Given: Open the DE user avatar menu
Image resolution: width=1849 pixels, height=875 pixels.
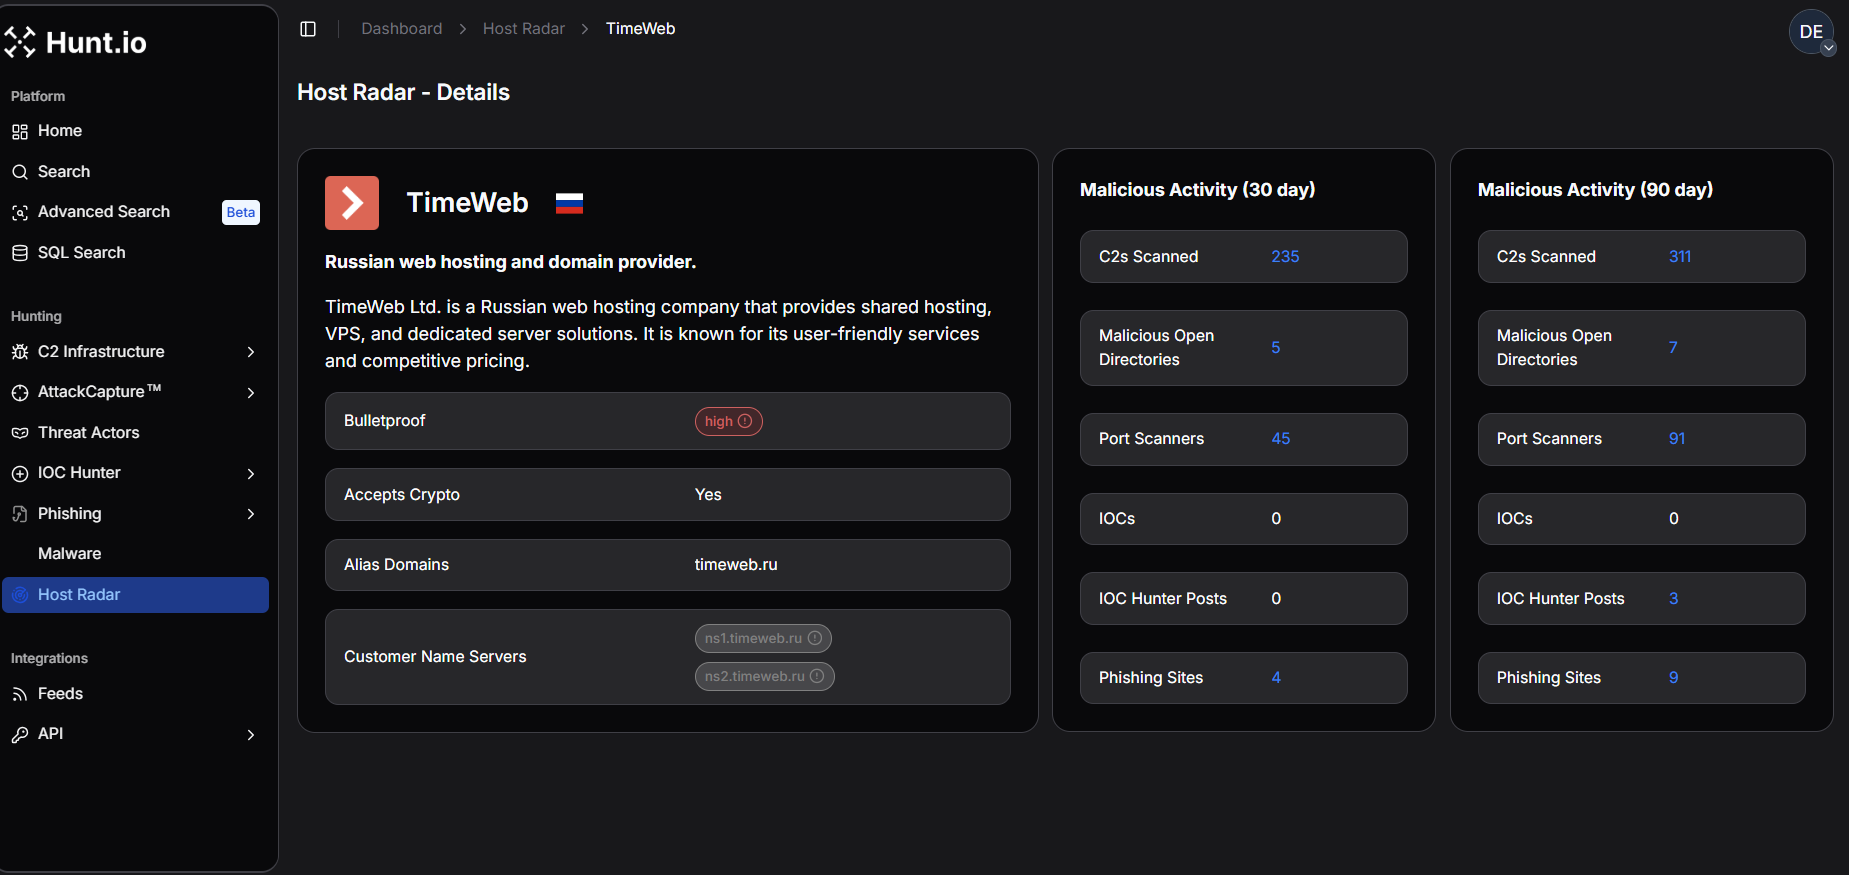Looking at the screenshot, I should [1811, 32].
